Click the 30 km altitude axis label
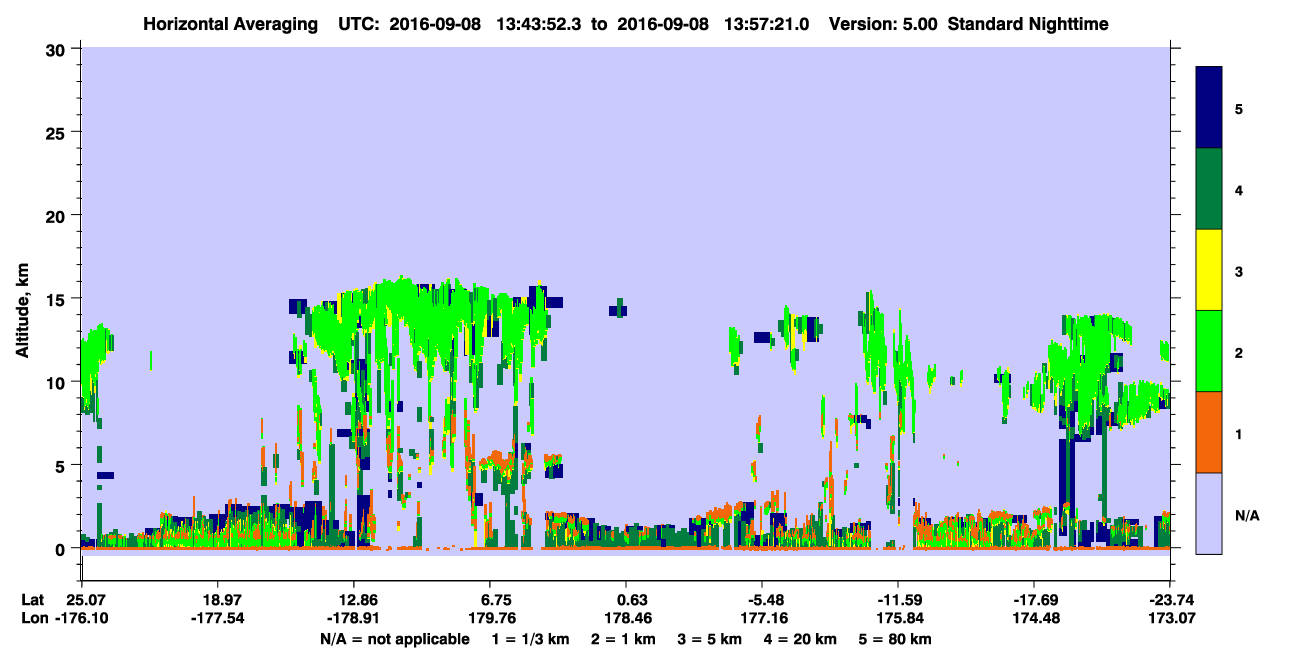This screenshot has width=1300, height=667. tap(58, 48)
